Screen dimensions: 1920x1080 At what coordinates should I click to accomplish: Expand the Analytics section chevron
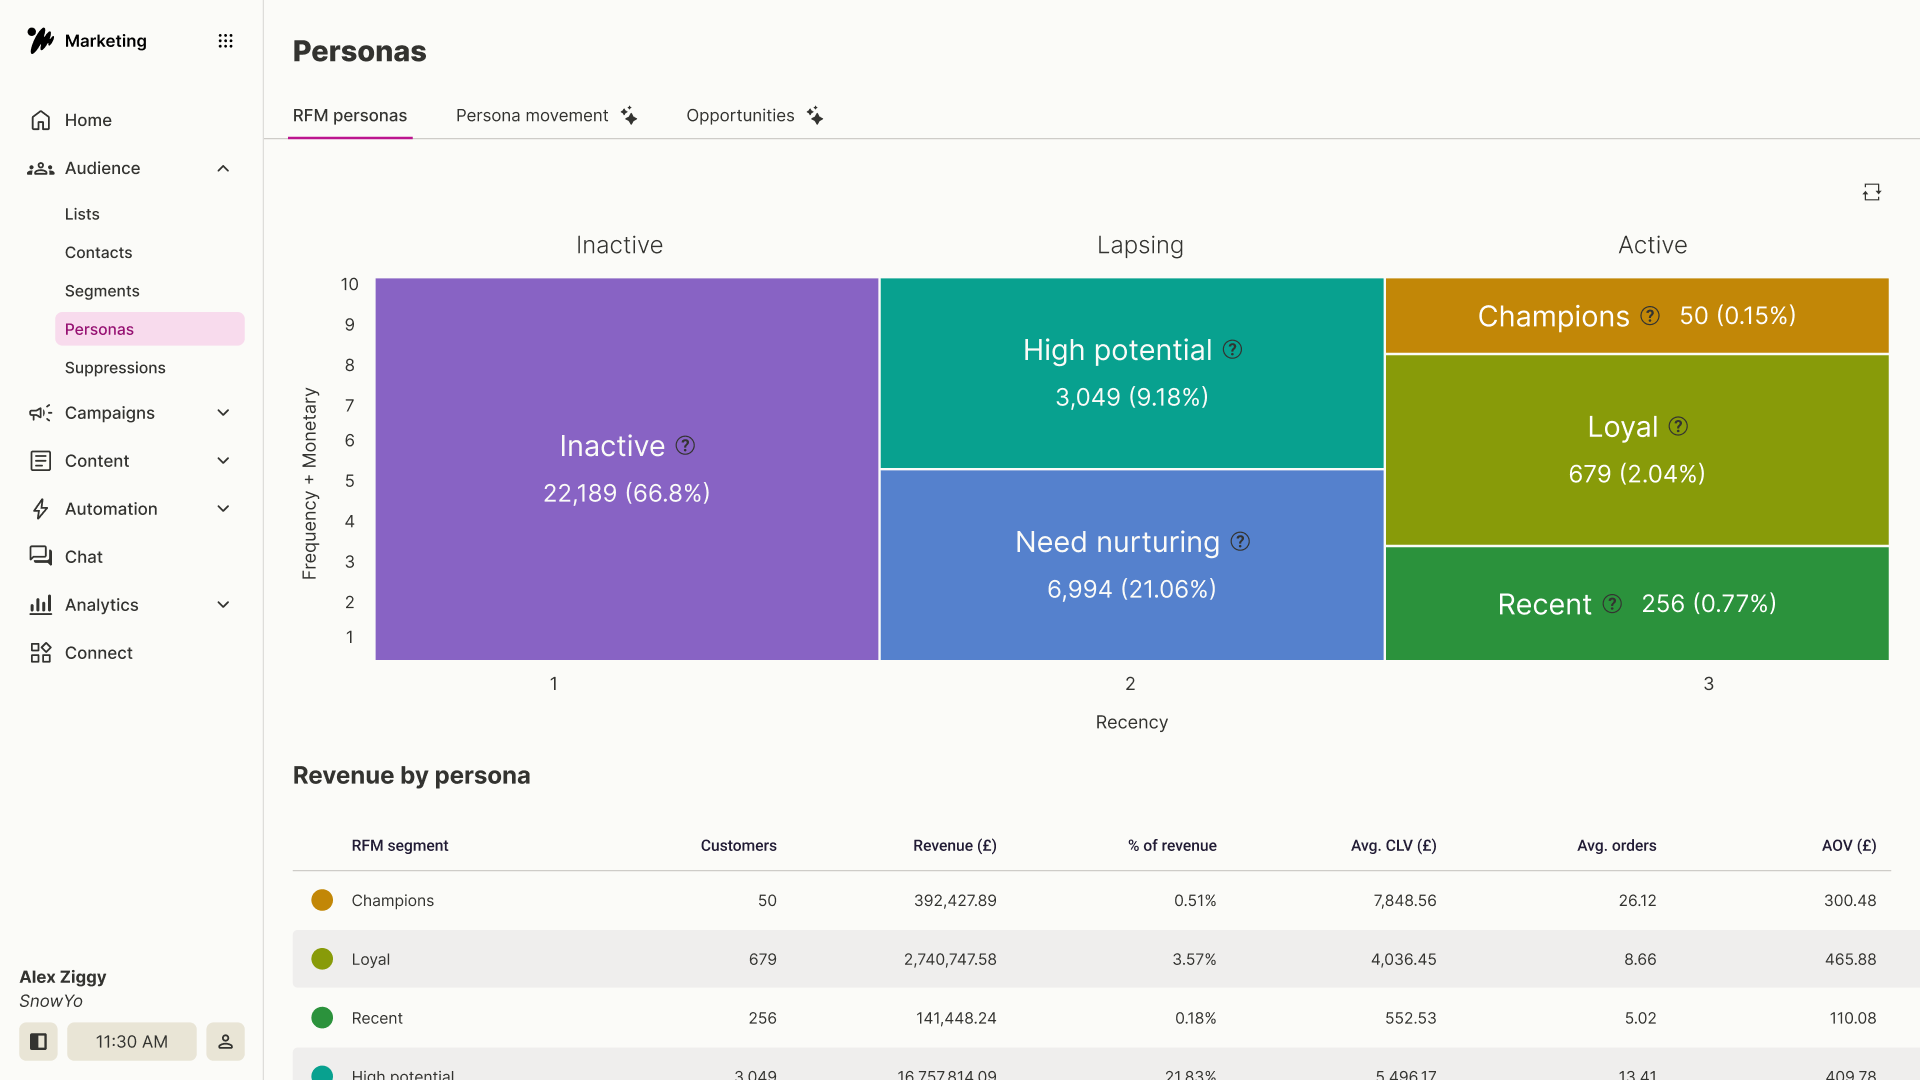(x=223, y=605)
